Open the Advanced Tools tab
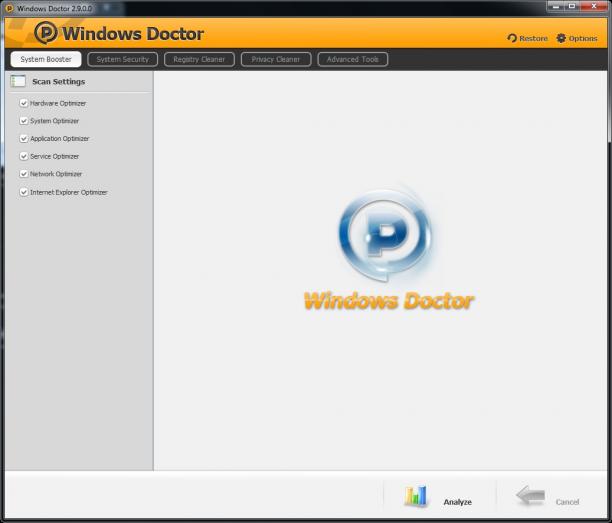 pos(353,59)
